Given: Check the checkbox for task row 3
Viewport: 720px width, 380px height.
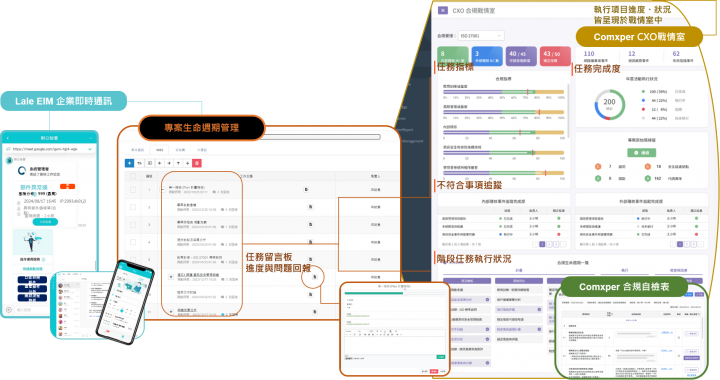Looking at the screenshot, I should pos(133,225).
